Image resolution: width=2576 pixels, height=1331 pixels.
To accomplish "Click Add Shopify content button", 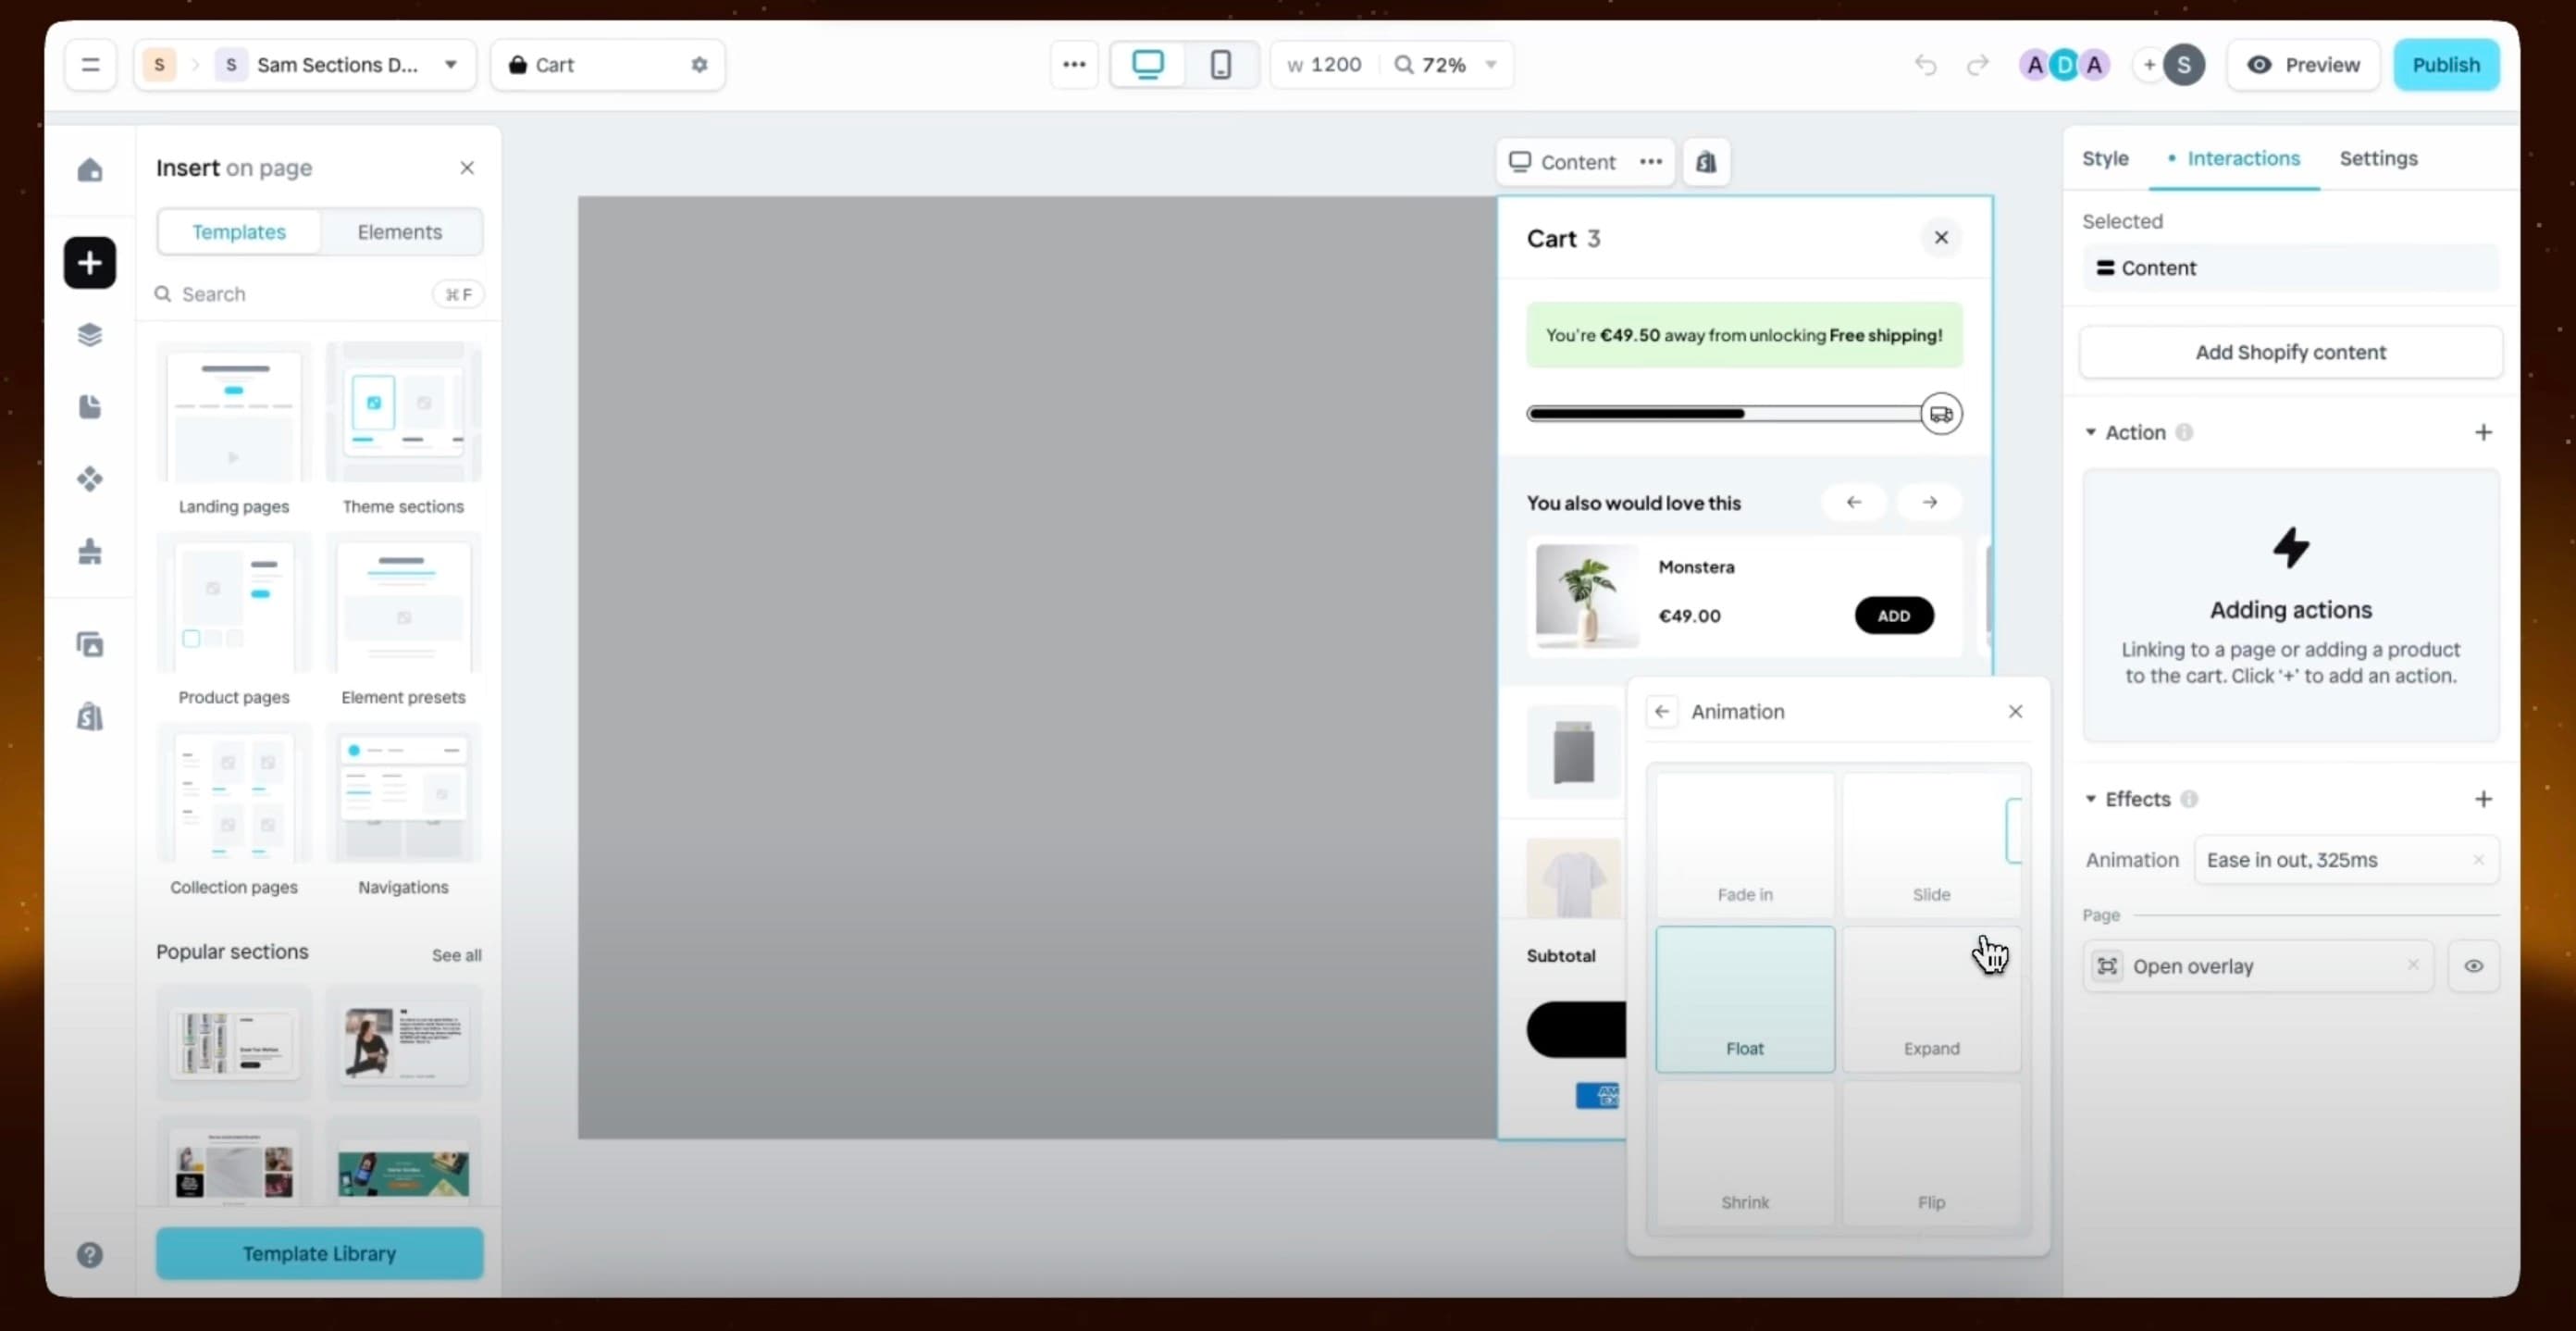I will pyautogui.click(x=2290, y=352).
